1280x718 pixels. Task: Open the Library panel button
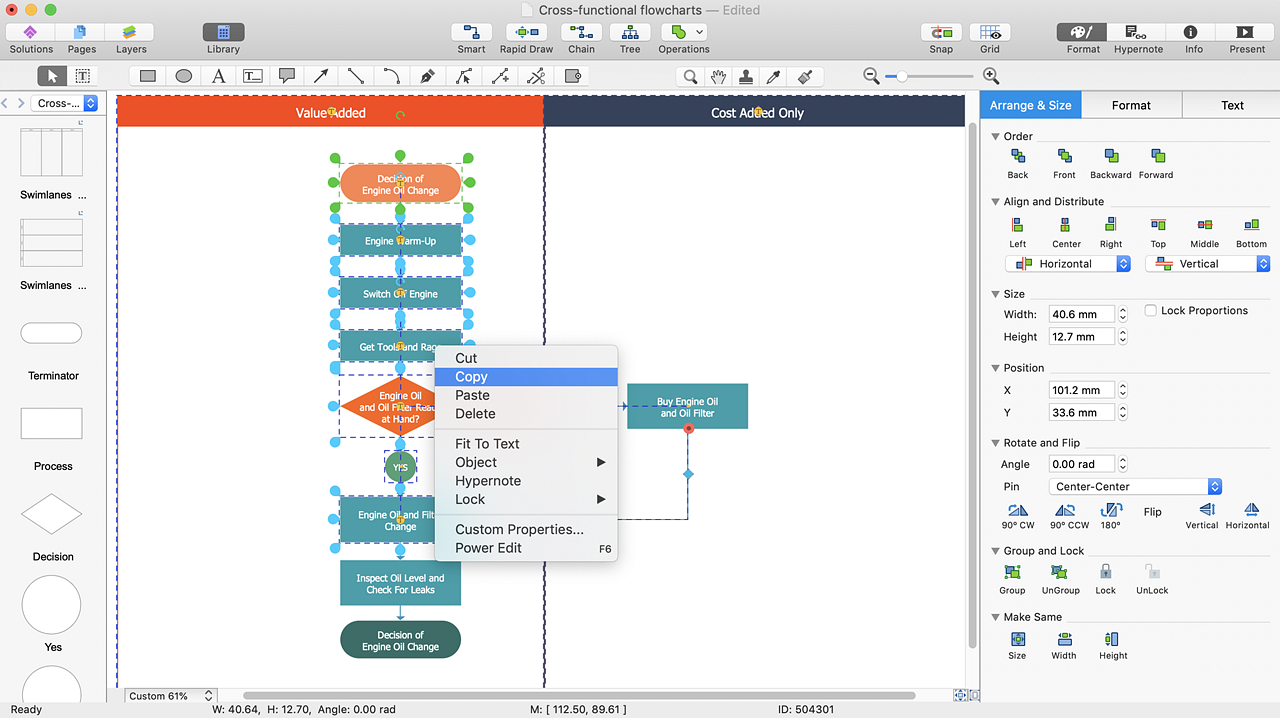[223, 33]
